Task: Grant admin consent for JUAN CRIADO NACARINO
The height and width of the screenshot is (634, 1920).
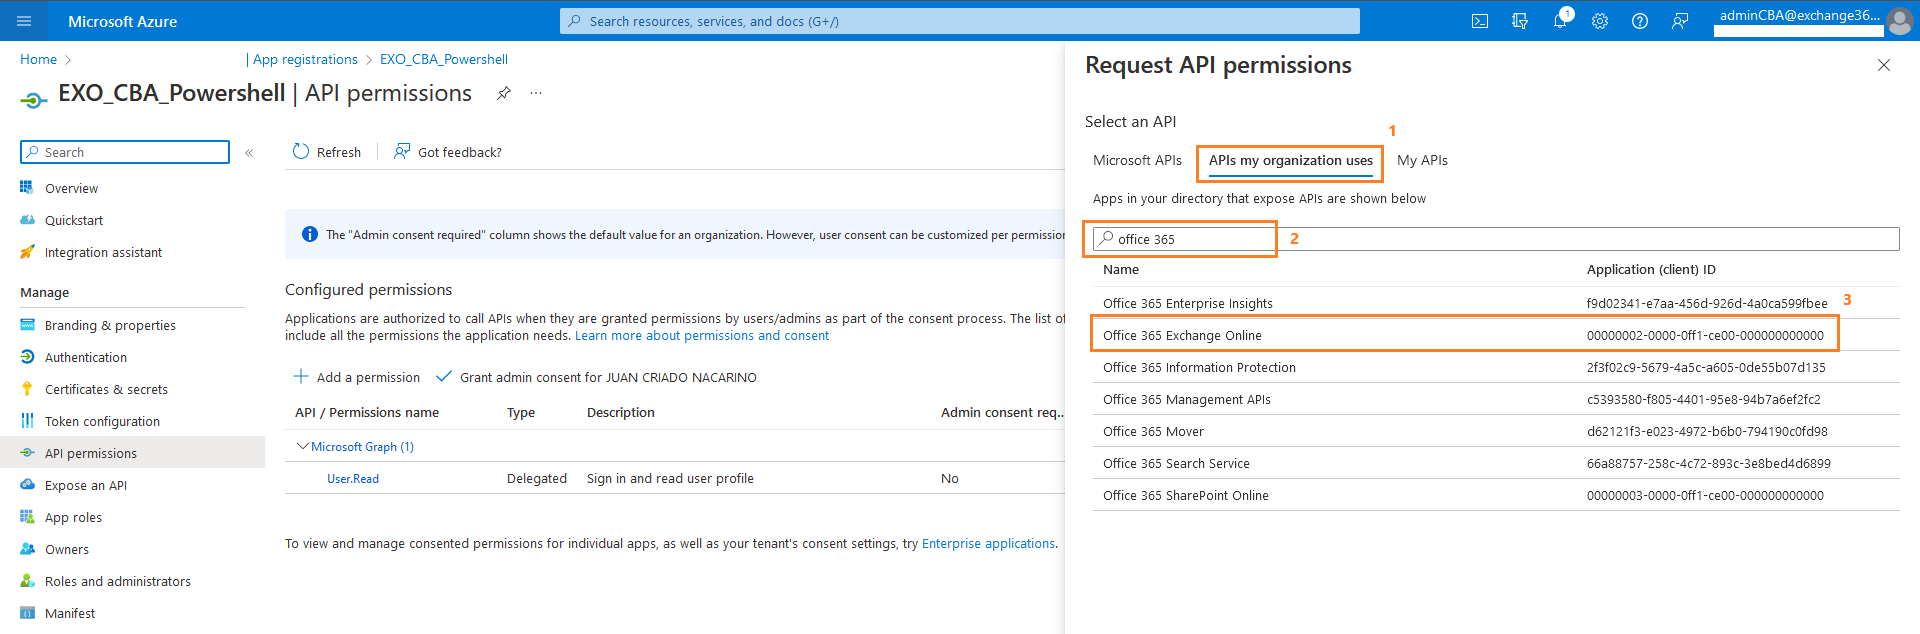Action: click(x=596, y=377)
